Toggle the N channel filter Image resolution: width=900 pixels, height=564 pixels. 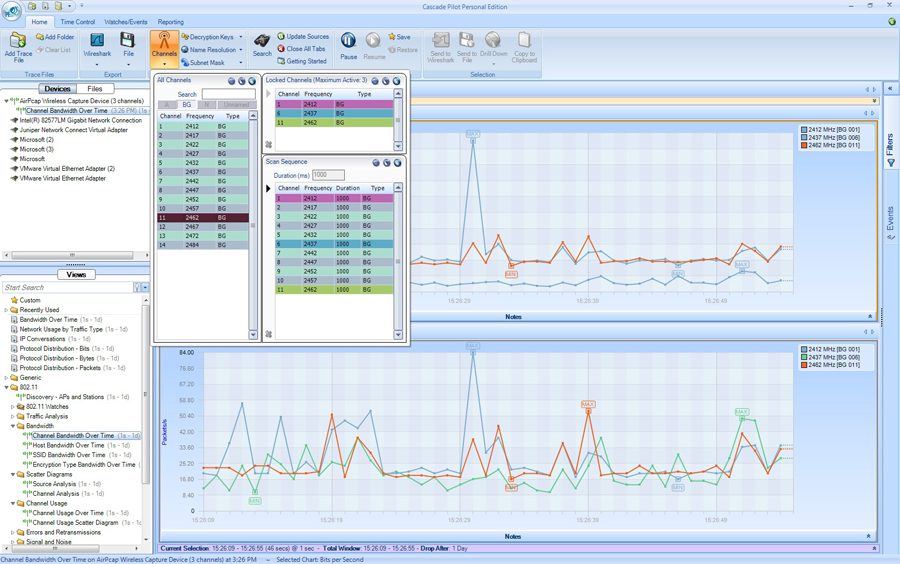click(206, 104)
